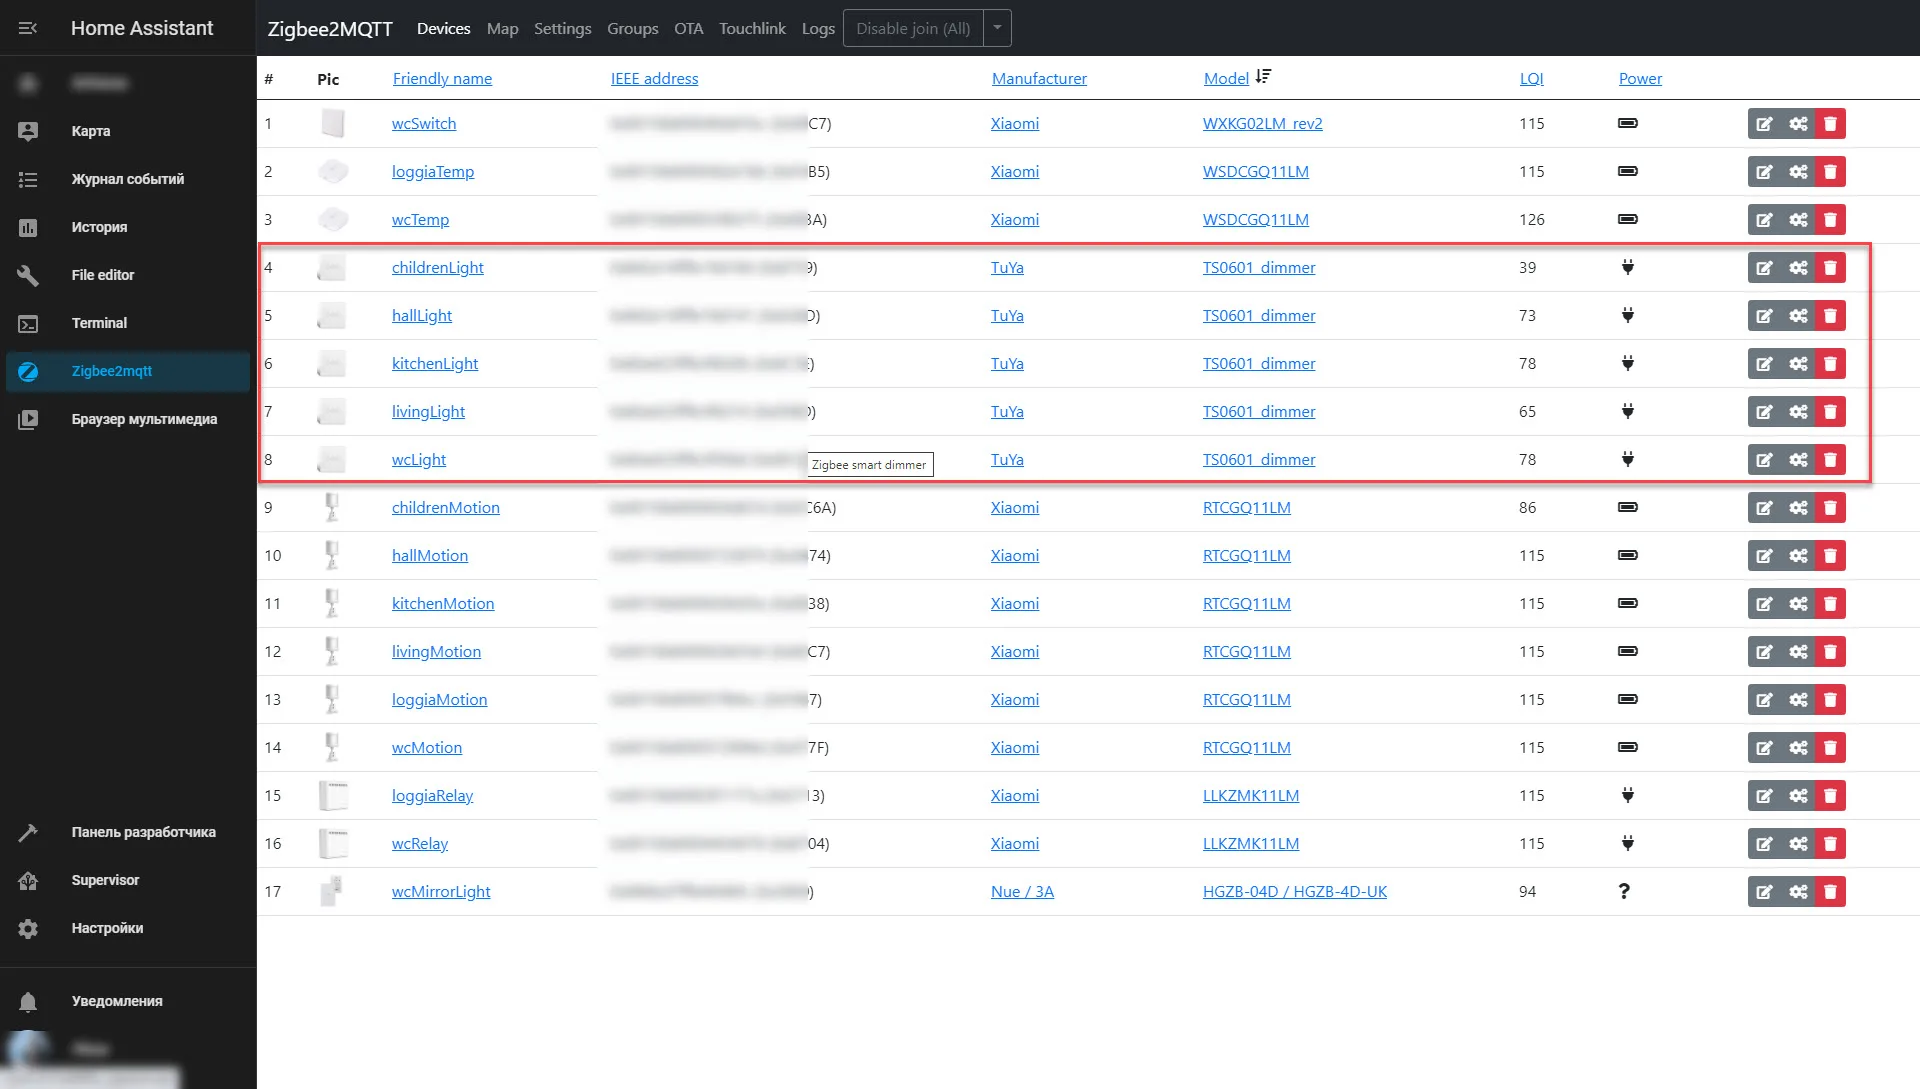Click delete trash icon for loggiaTemp
The image size is (1920, 1089).
pos(1830,172)
